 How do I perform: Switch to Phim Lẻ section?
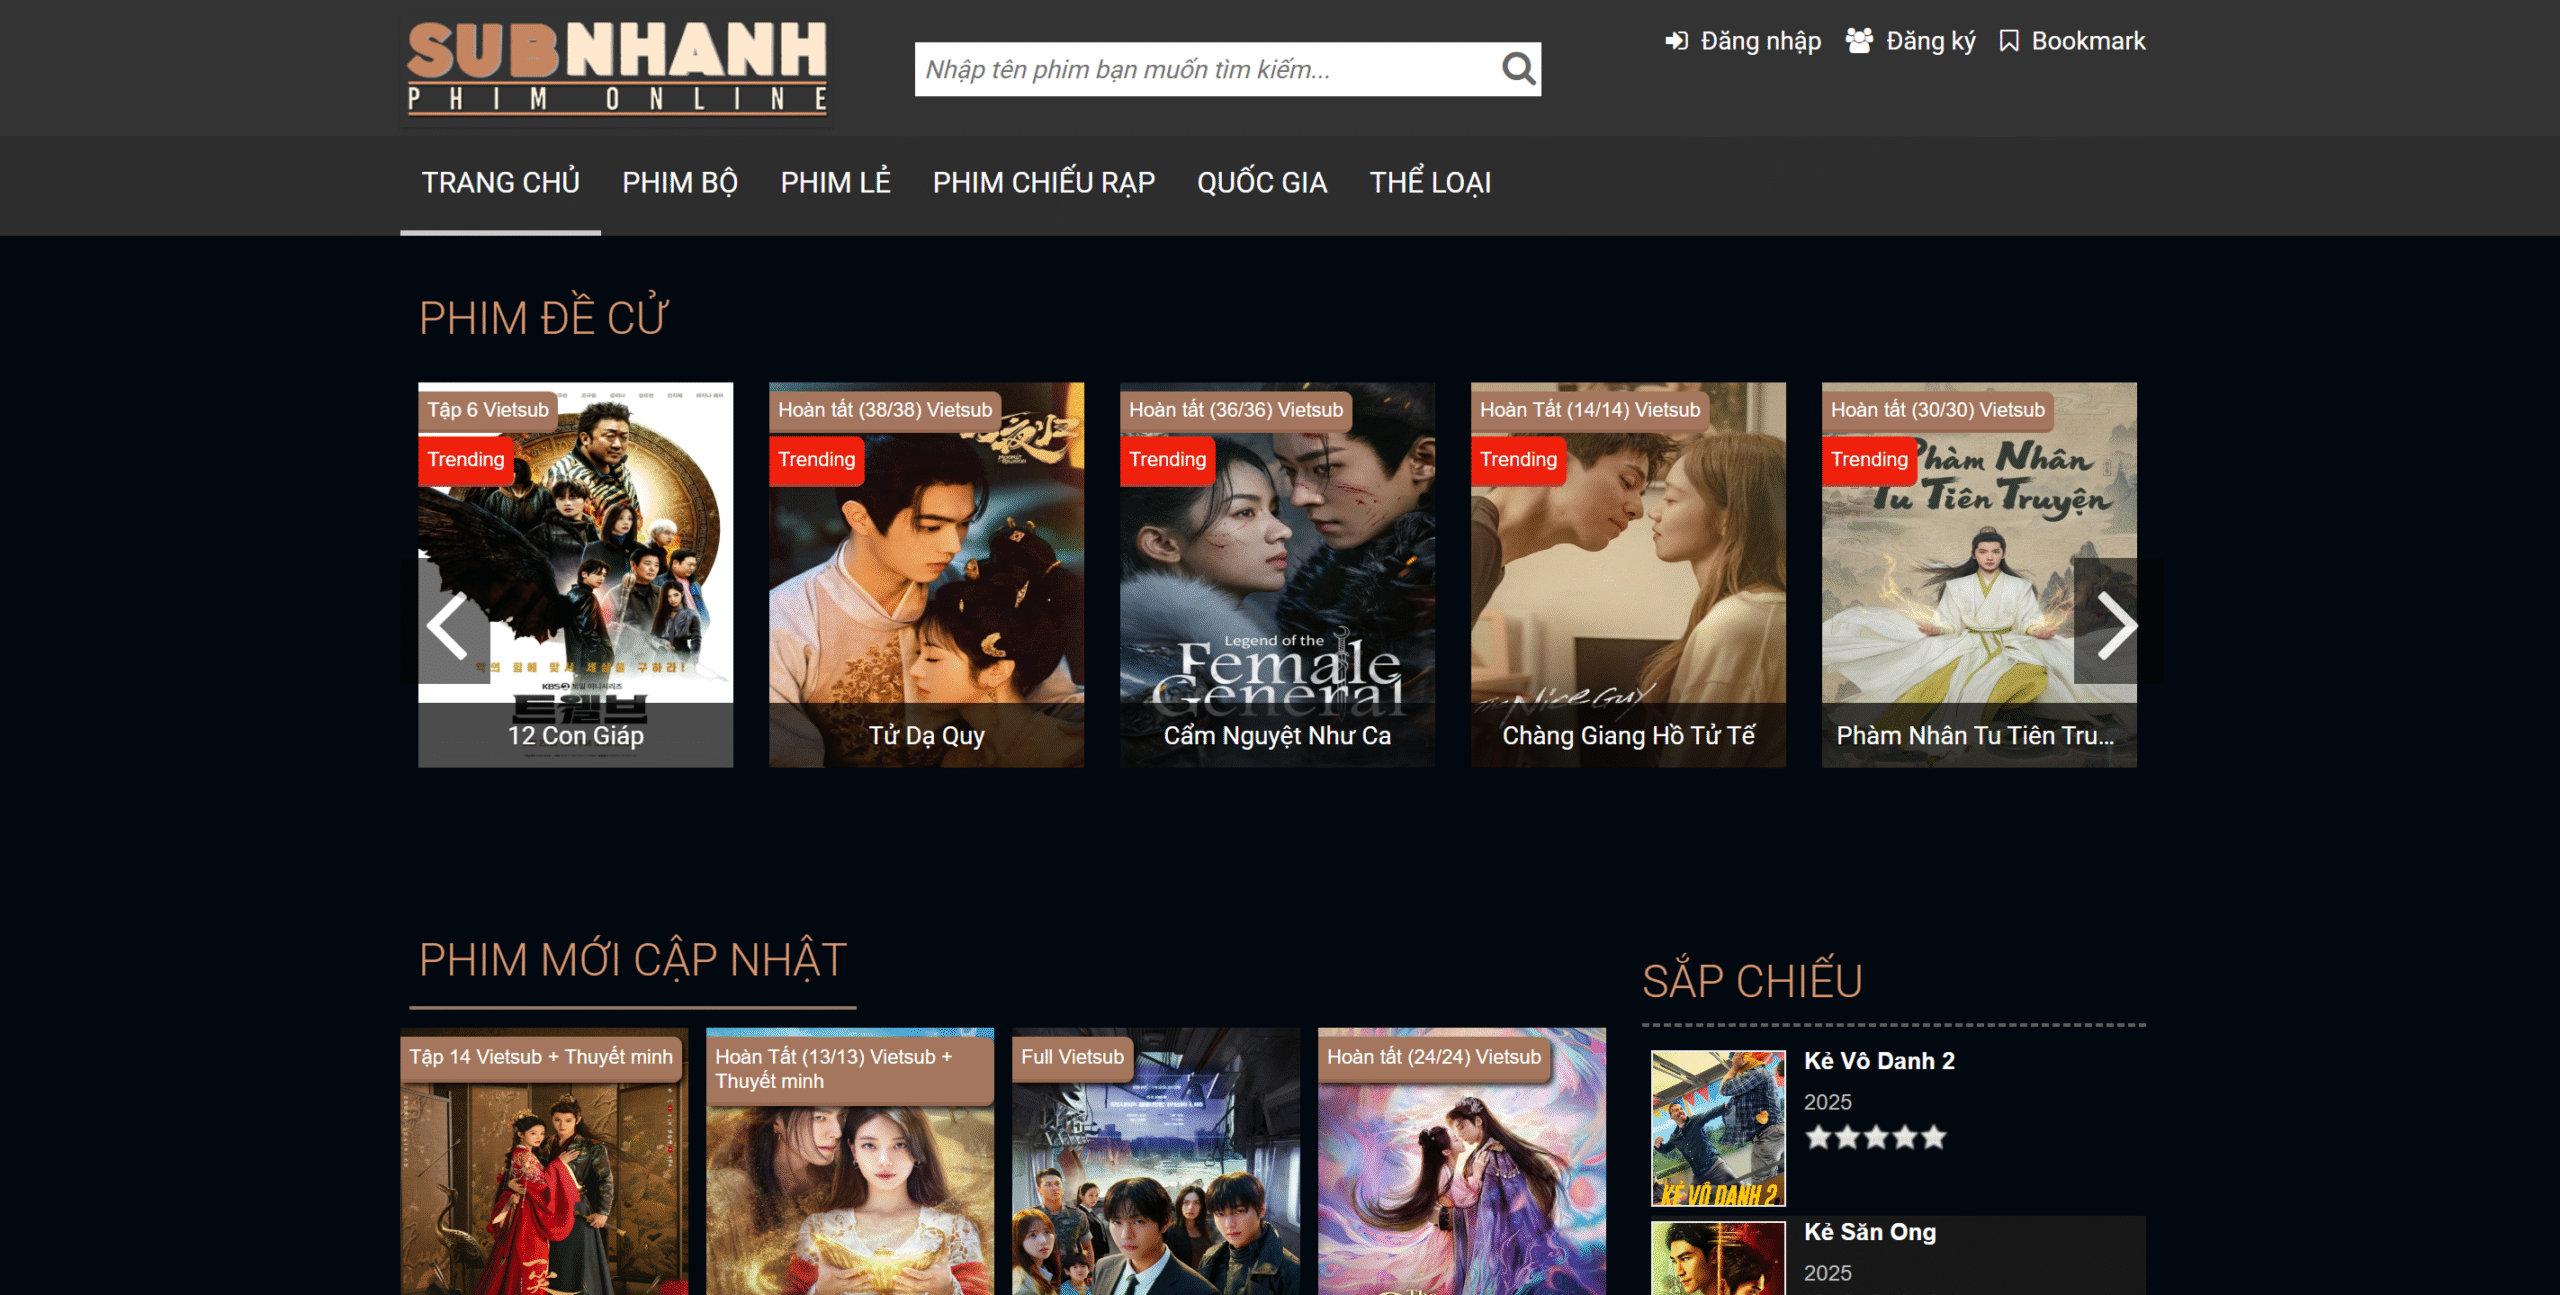point(835,183)
